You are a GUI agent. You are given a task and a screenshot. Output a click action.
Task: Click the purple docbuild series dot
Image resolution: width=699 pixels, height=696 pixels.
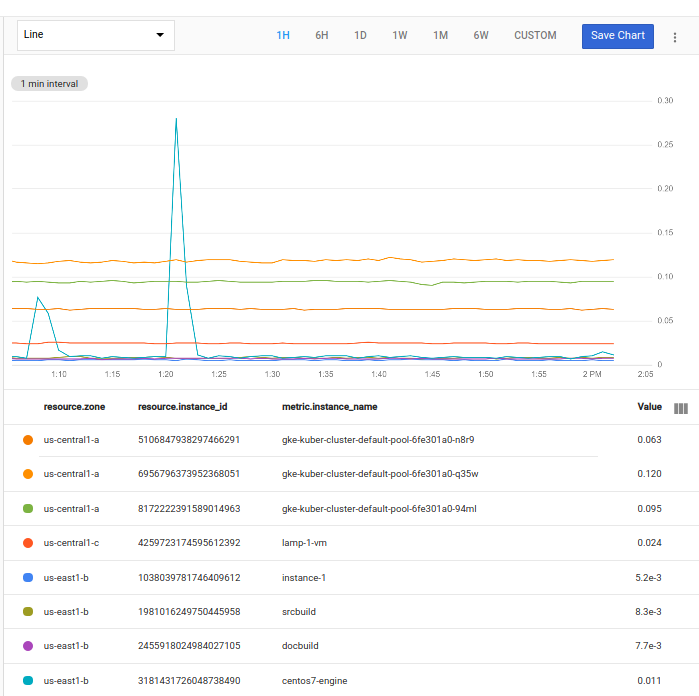tap(27, 646)
